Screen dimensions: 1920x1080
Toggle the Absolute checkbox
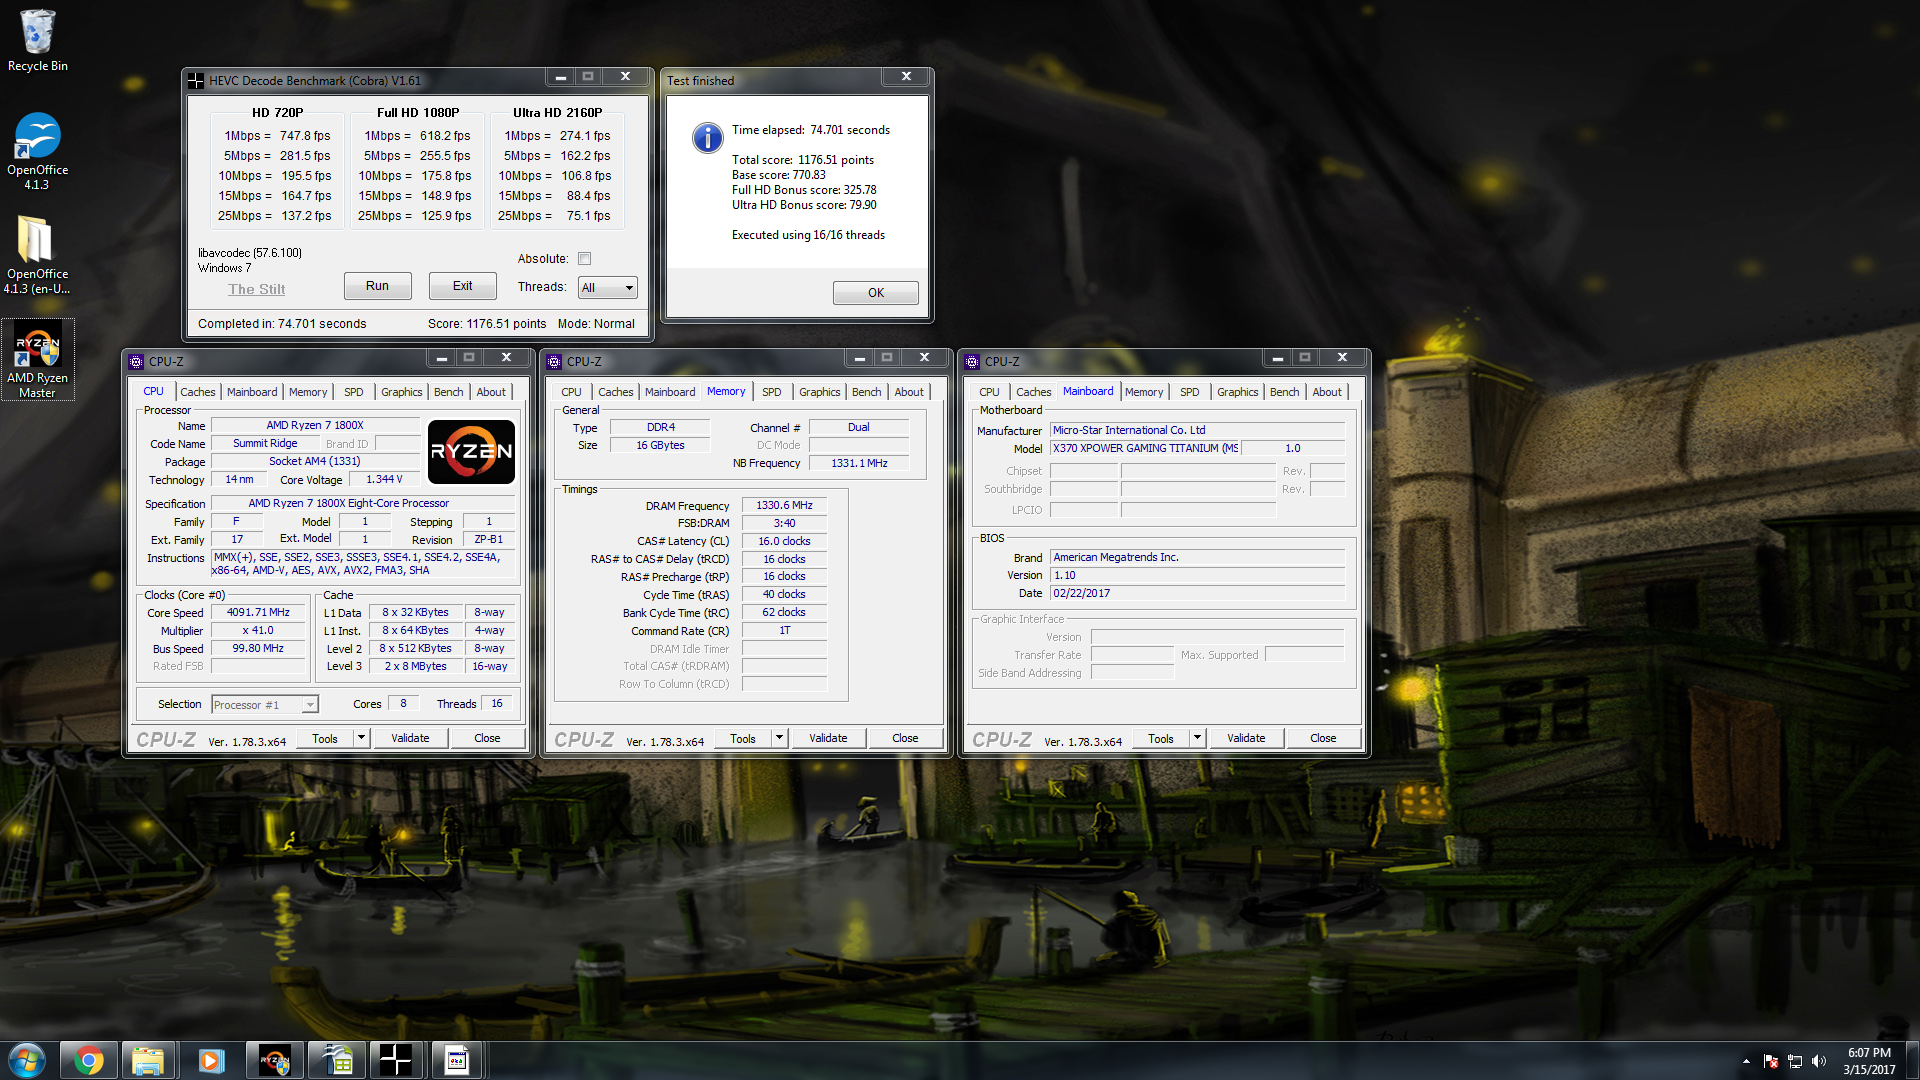pos(585,259)
